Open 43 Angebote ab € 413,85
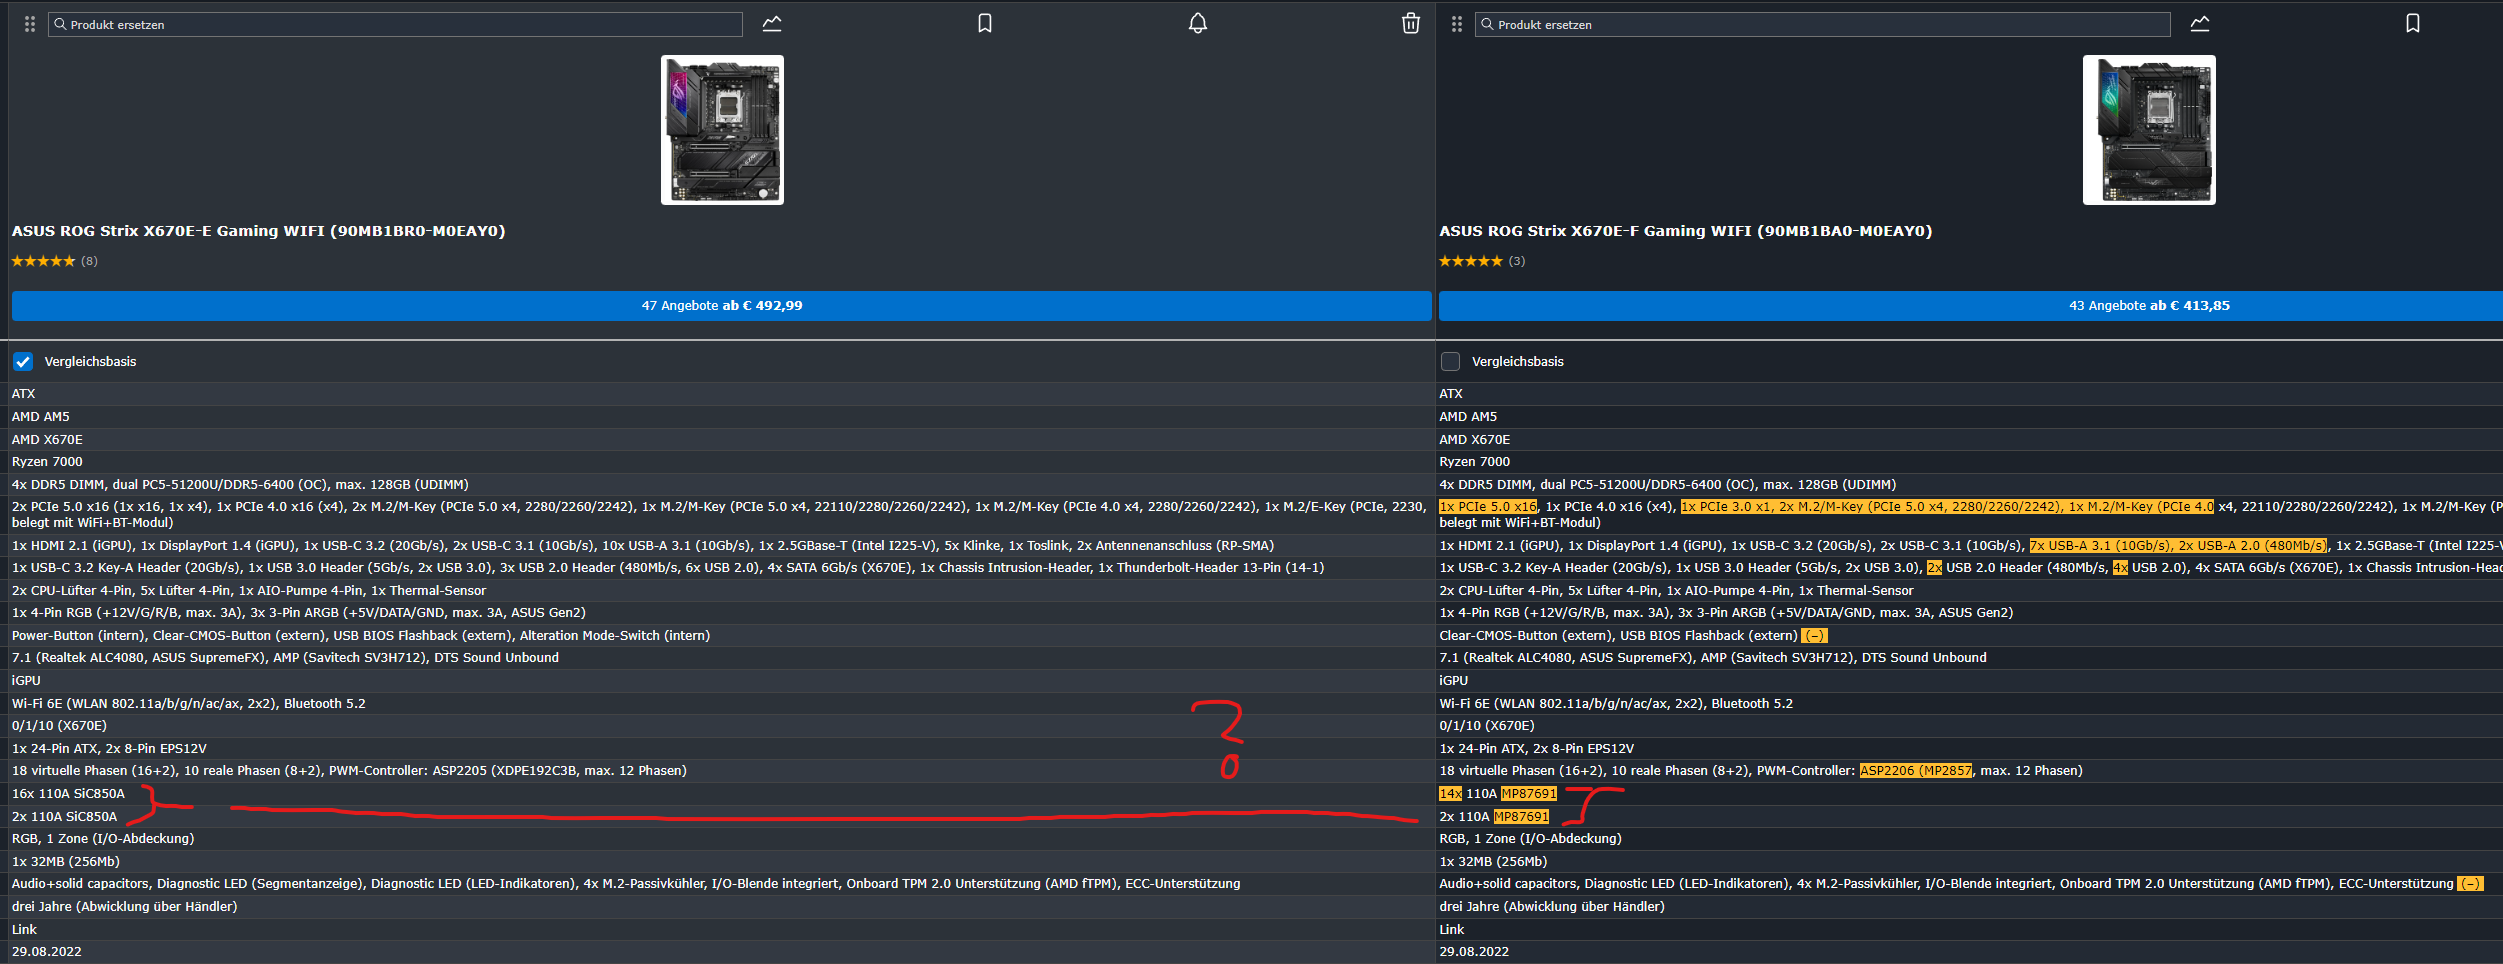The width and height of the screenshot is (2503, 964). point(1971,306)
